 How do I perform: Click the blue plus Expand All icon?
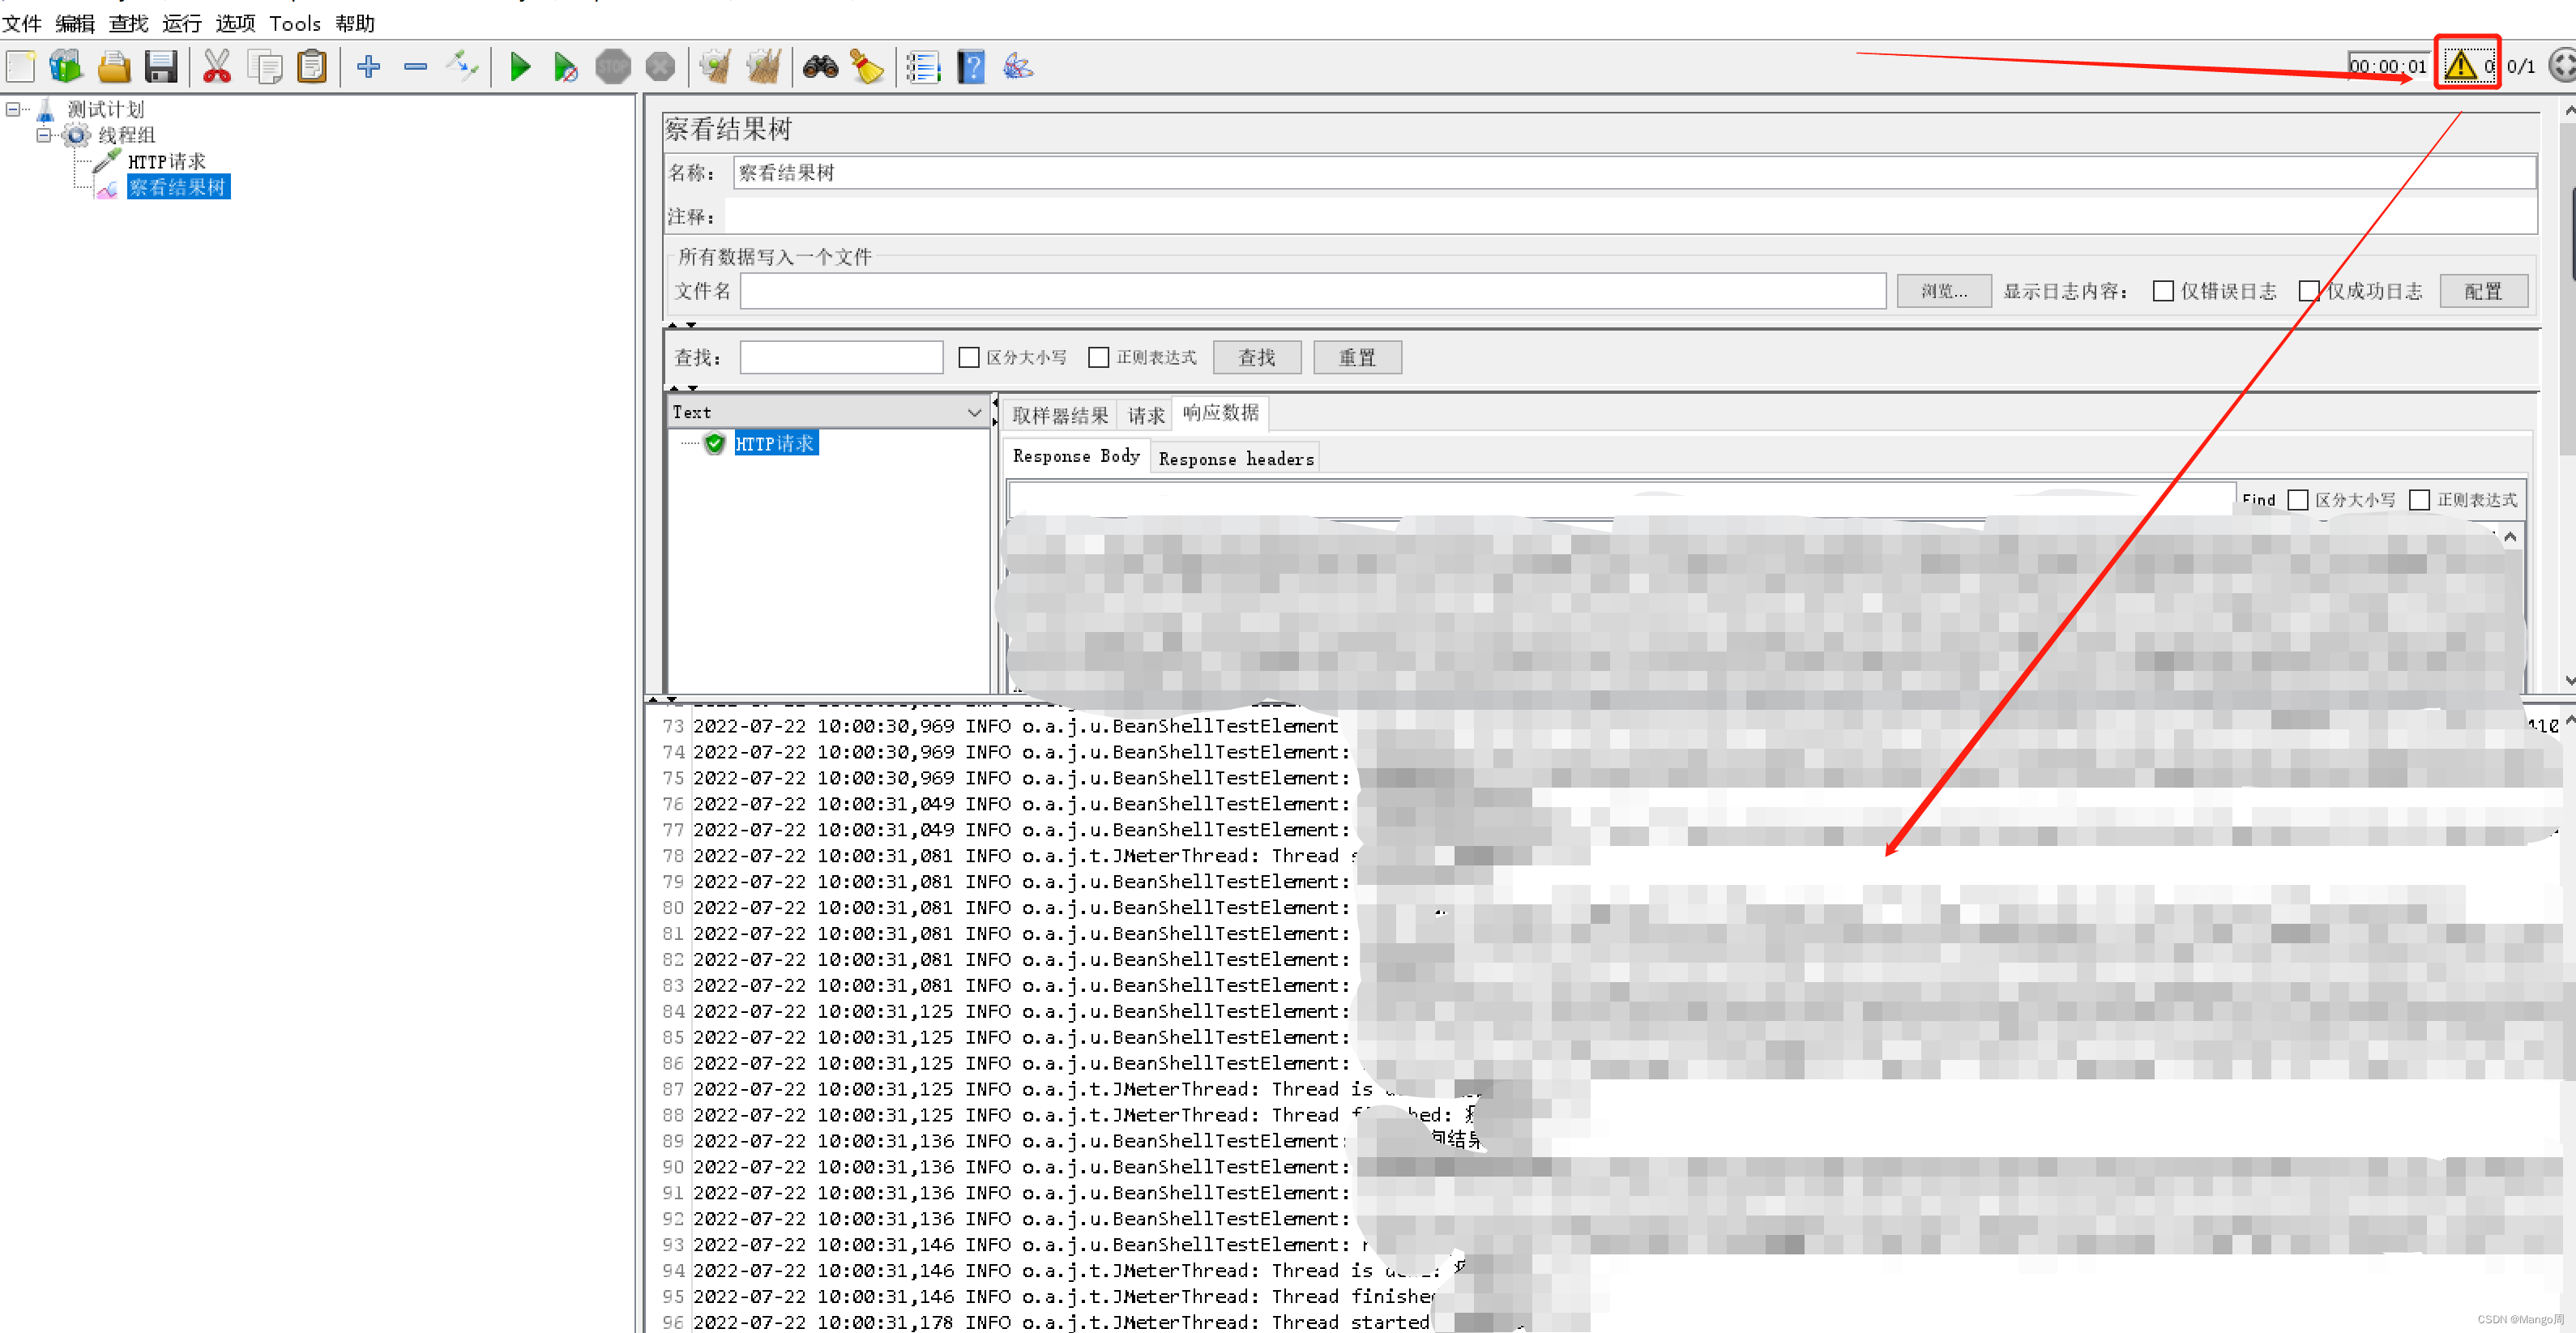tap(369, 67)
